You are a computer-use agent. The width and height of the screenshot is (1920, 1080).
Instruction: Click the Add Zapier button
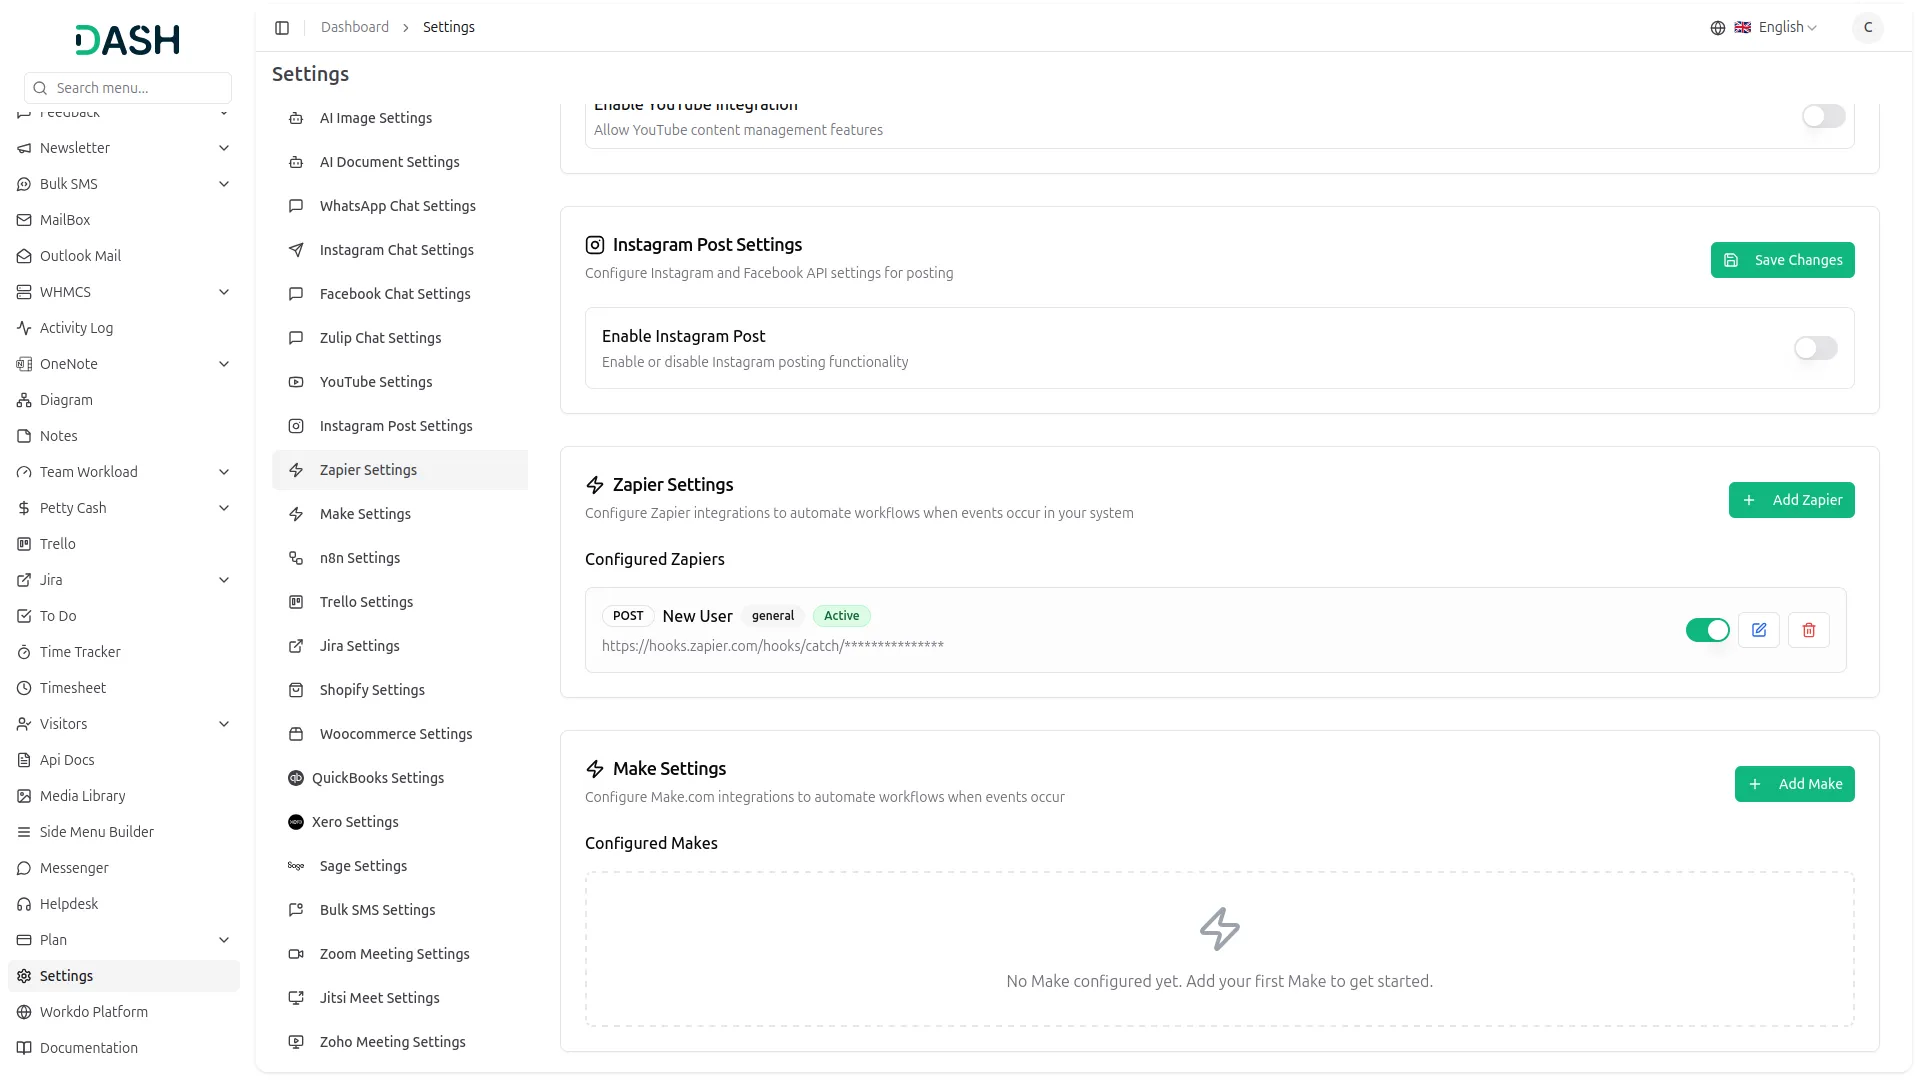pos(1791,500)
